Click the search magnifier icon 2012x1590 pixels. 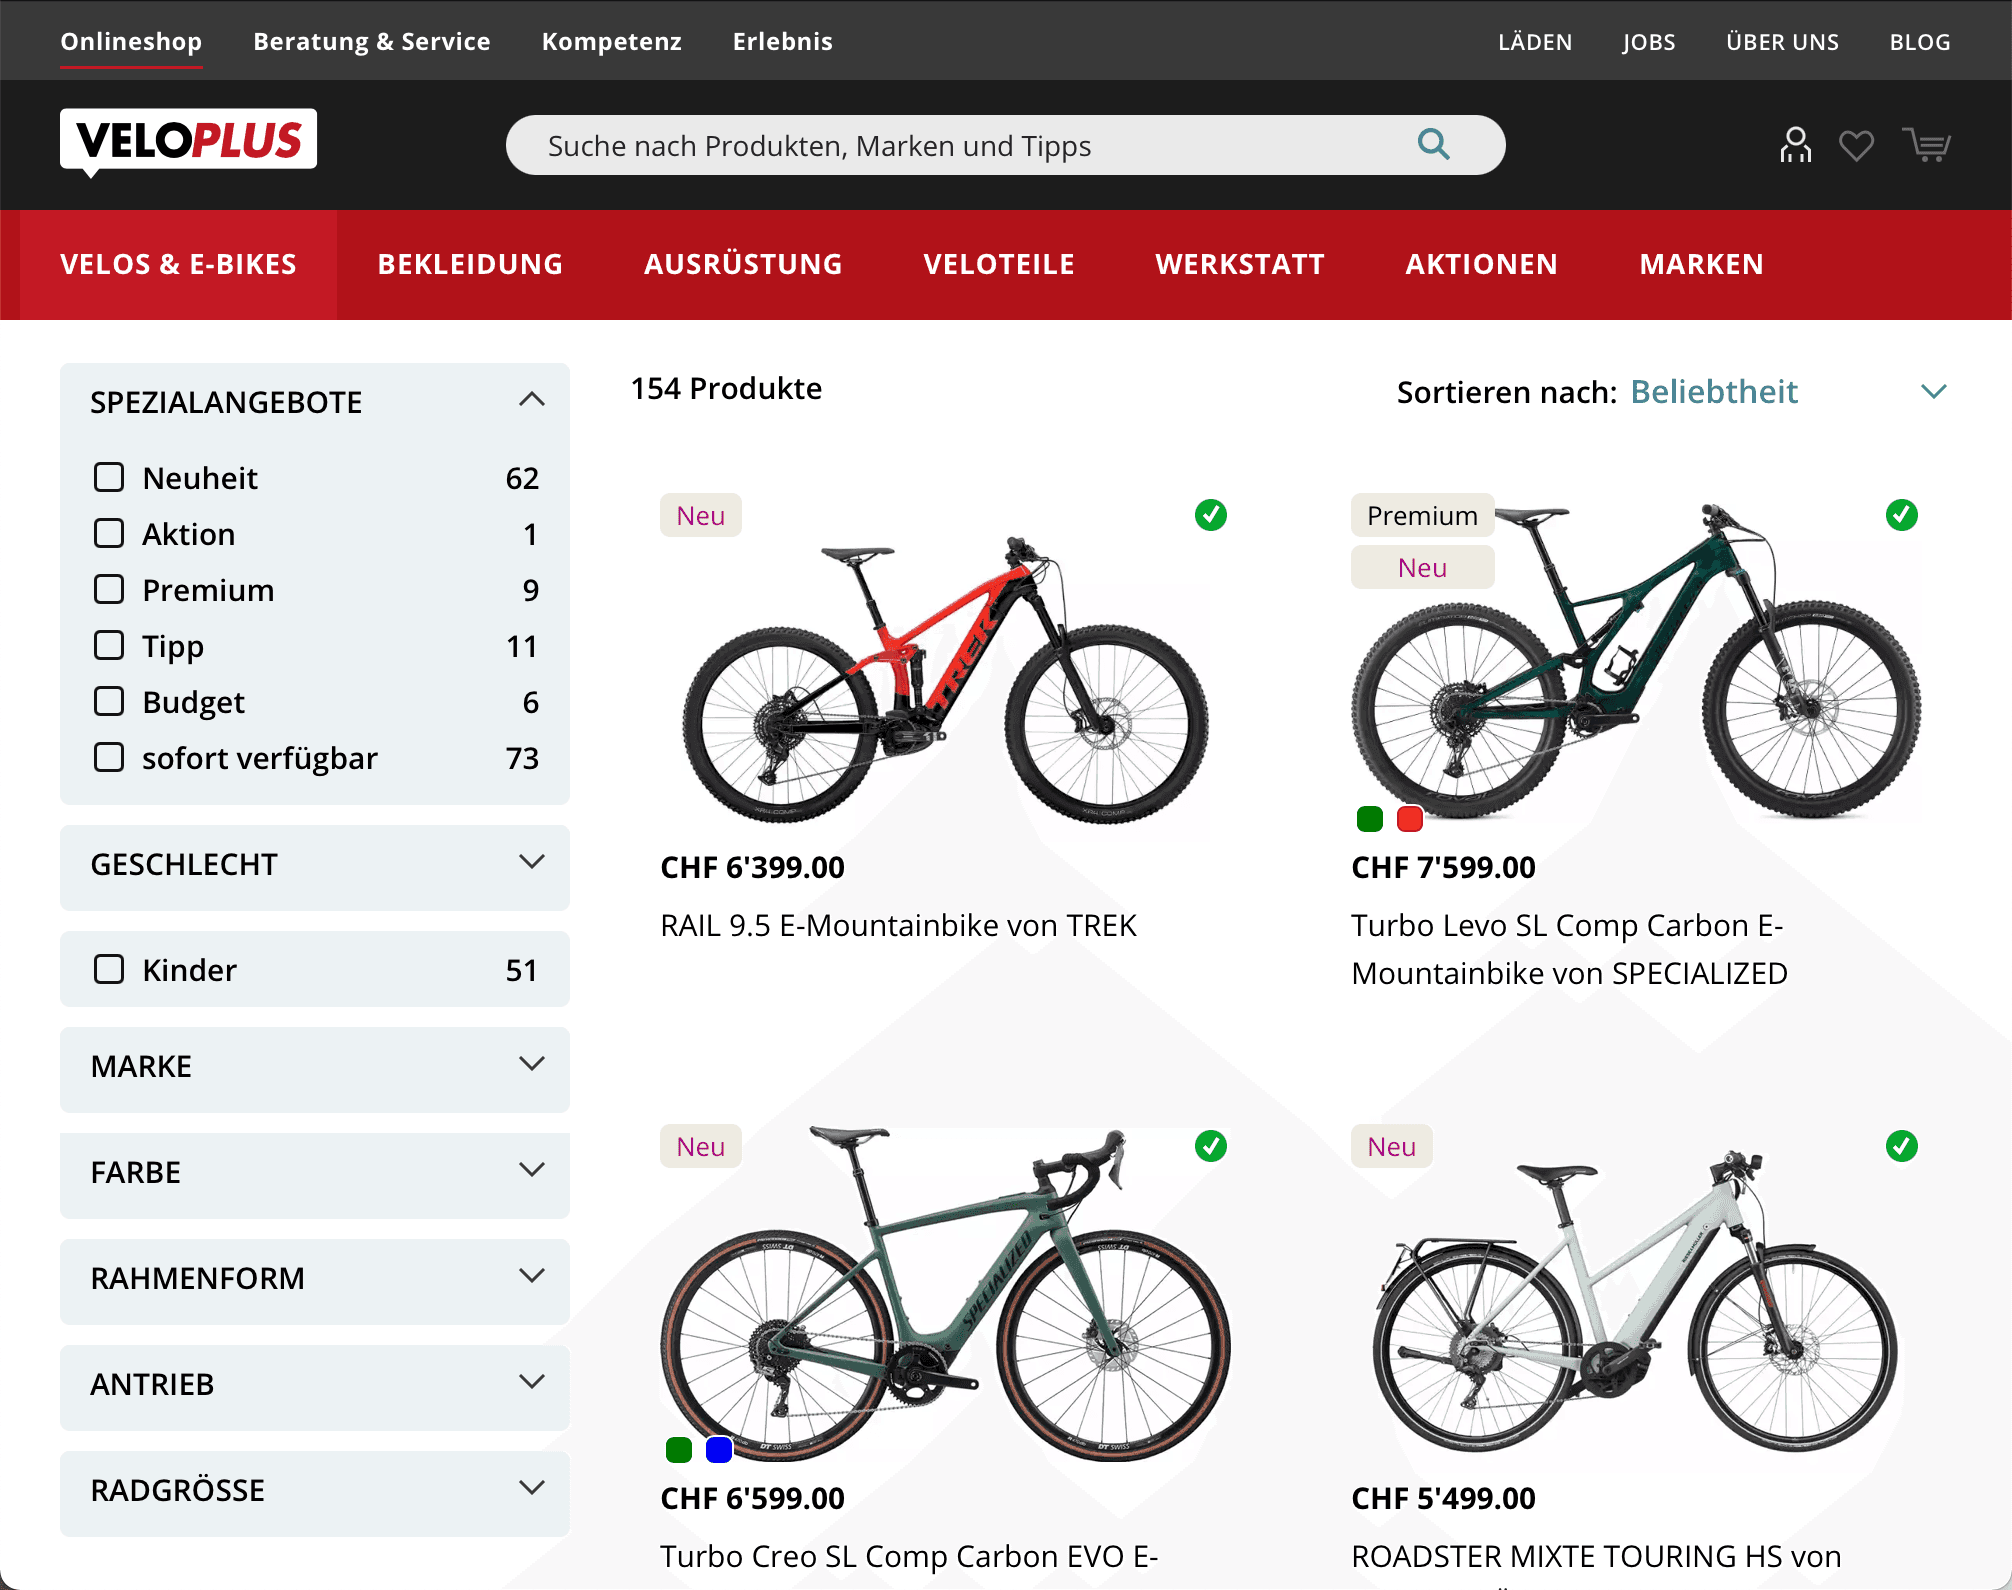tap(1434, 144)
